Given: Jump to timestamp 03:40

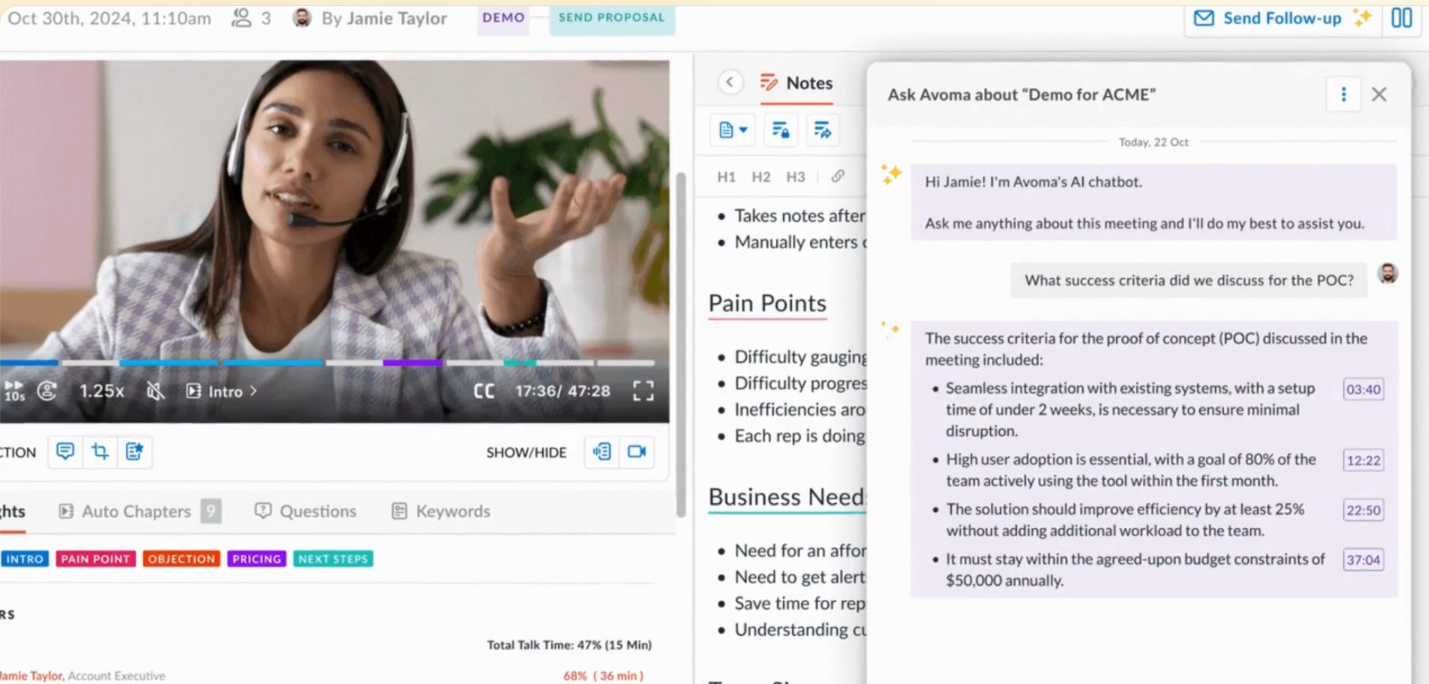Looking at the screenshot, I should coord(1363,390).
